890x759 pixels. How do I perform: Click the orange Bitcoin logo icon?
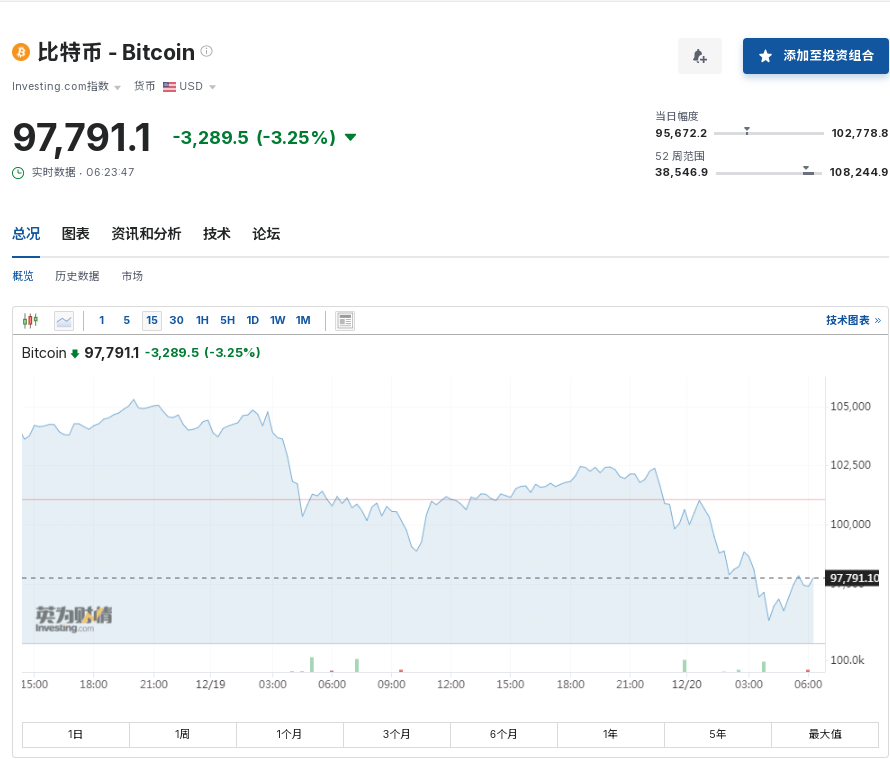pyautogui.click(x=21, y=51)
